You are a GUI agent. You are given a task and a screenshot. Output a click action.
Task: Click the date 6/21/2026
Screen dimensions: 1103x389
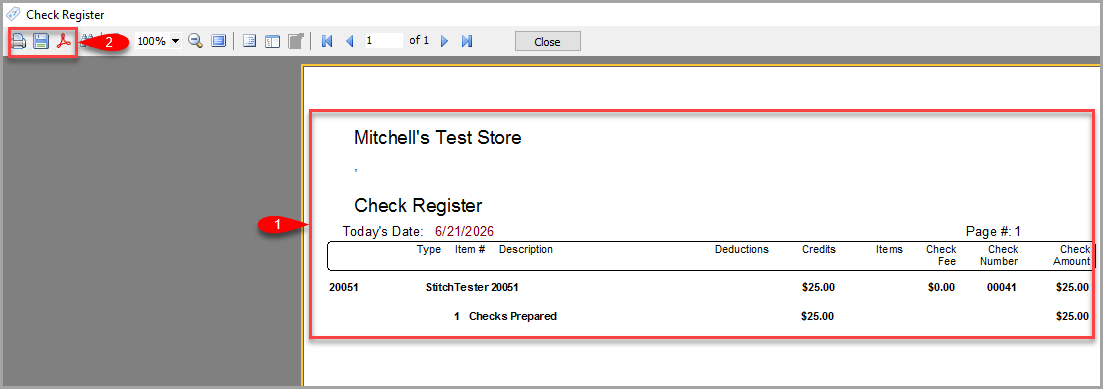(x=464, y=231)
